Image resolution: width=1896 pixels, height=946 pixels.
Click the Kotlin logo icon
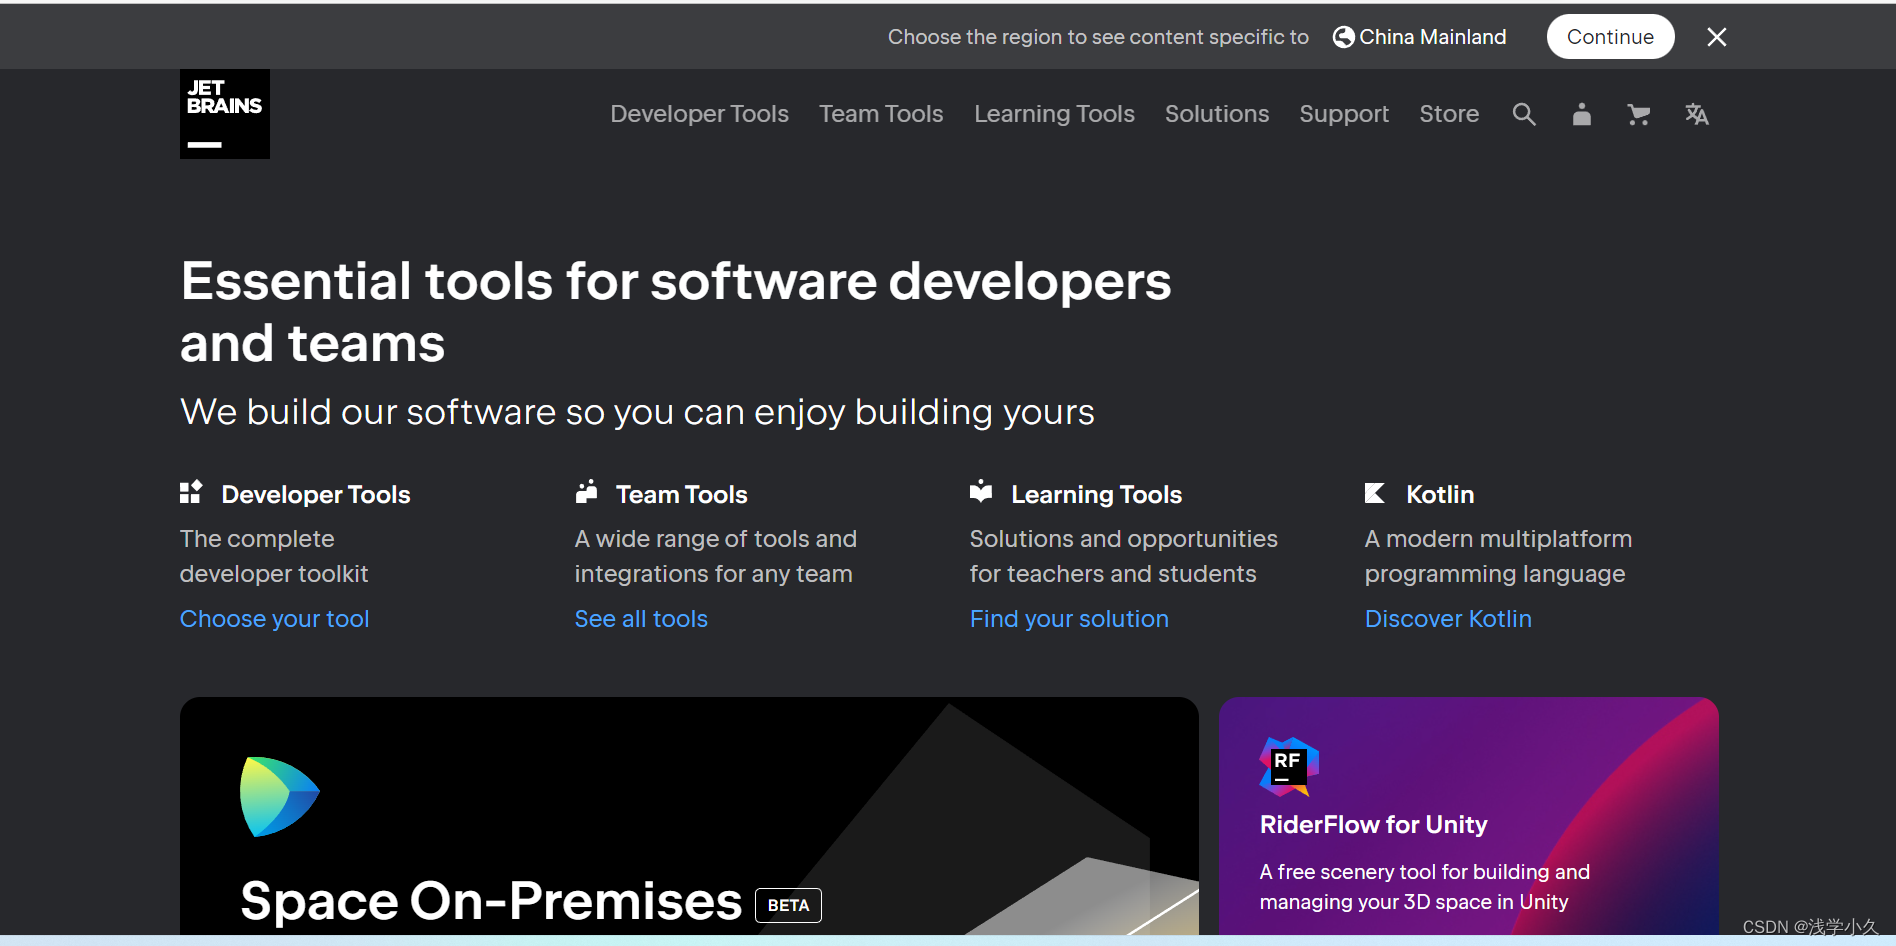click(1375, 493)
